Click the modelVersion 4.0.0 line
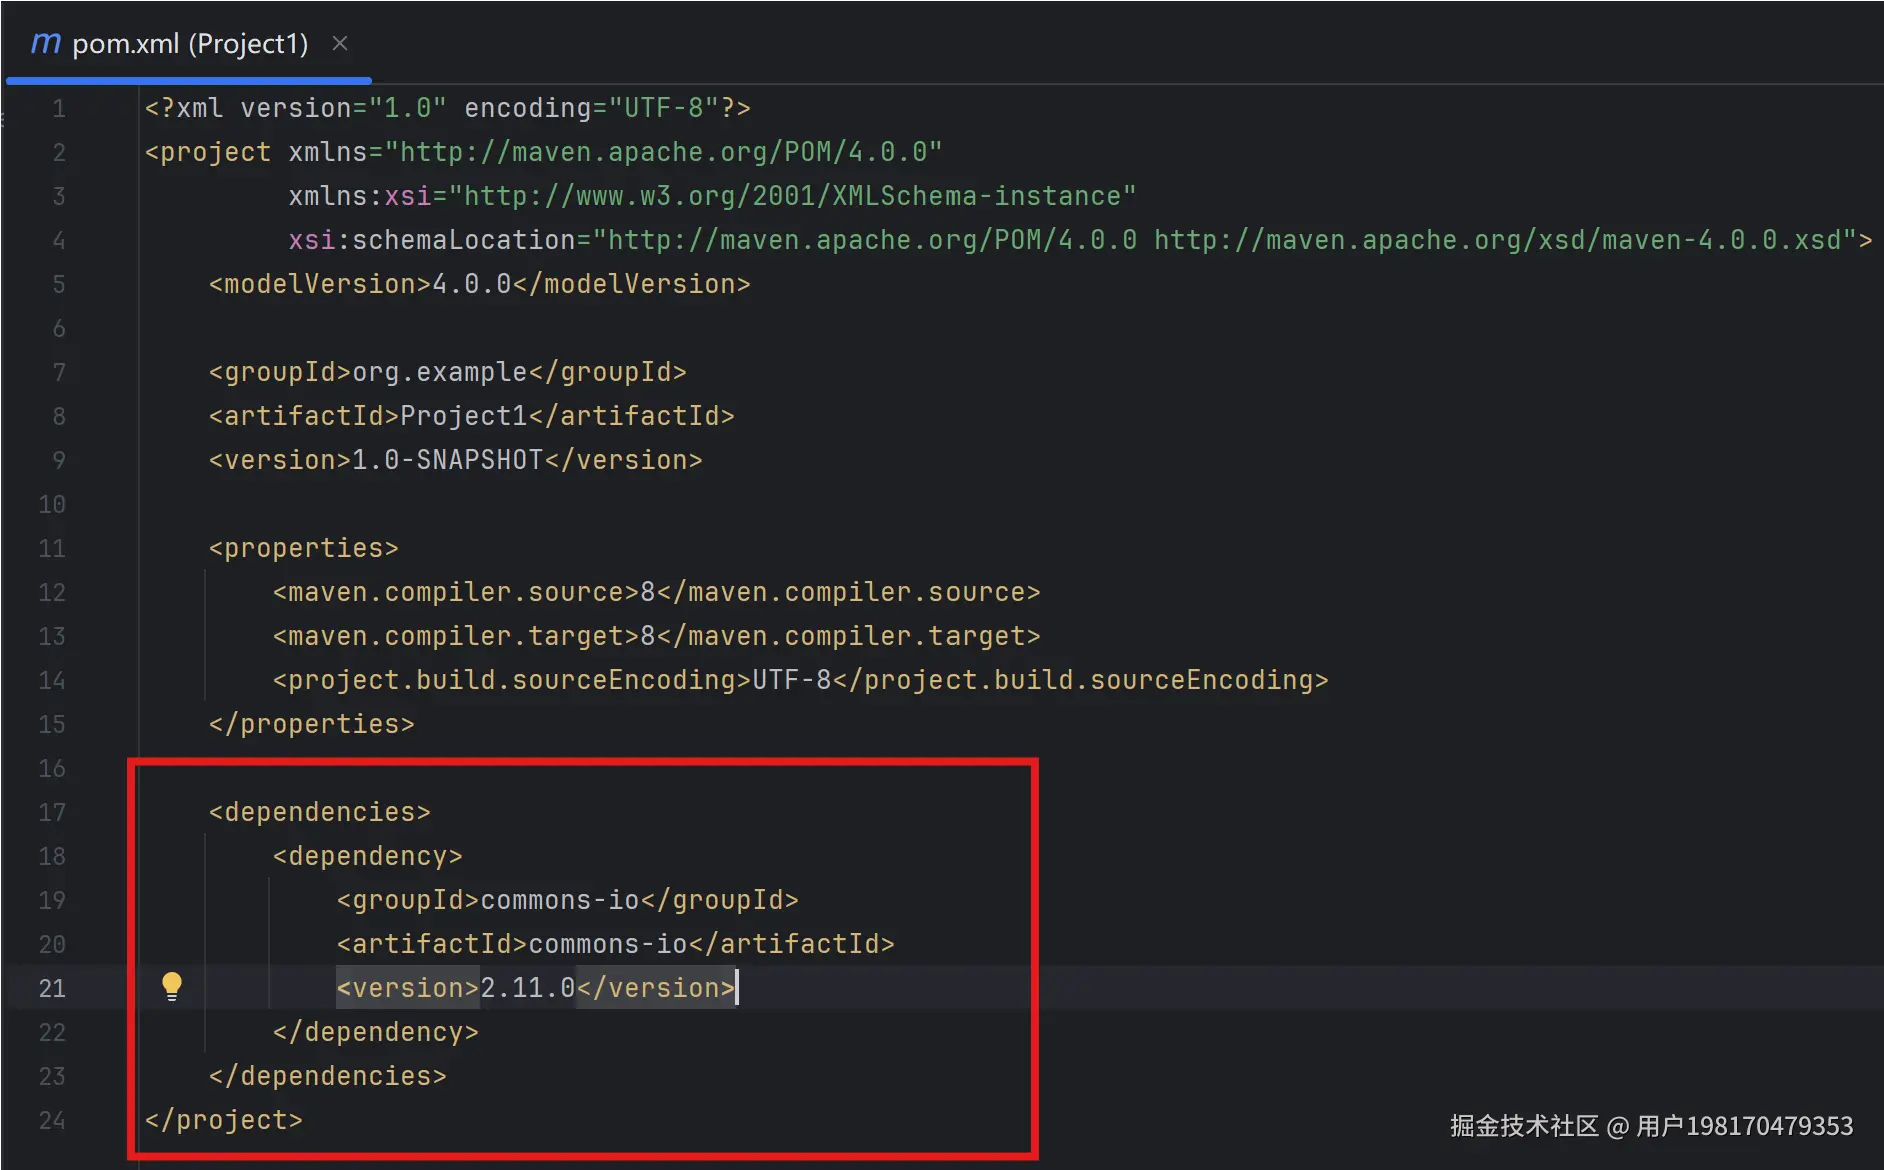This screenshot has height=1170, width=1884. point(480,284)
